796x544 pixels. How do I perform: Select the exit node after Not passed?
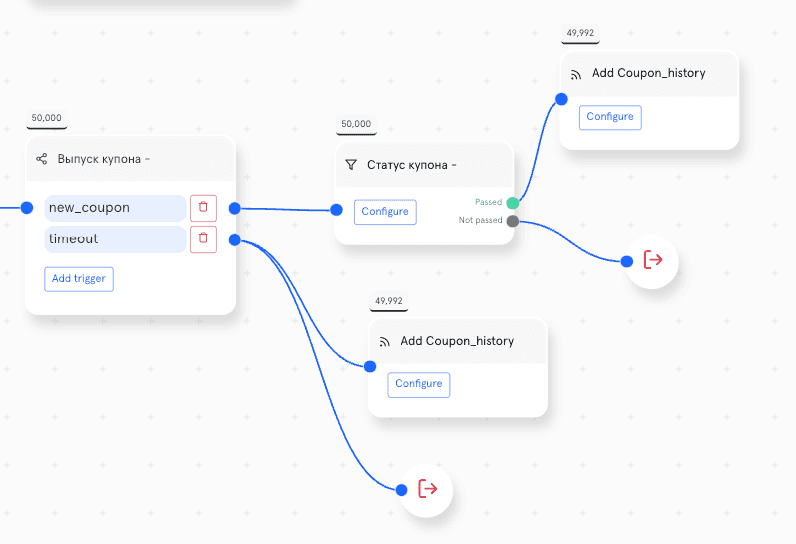click(652, 261)
